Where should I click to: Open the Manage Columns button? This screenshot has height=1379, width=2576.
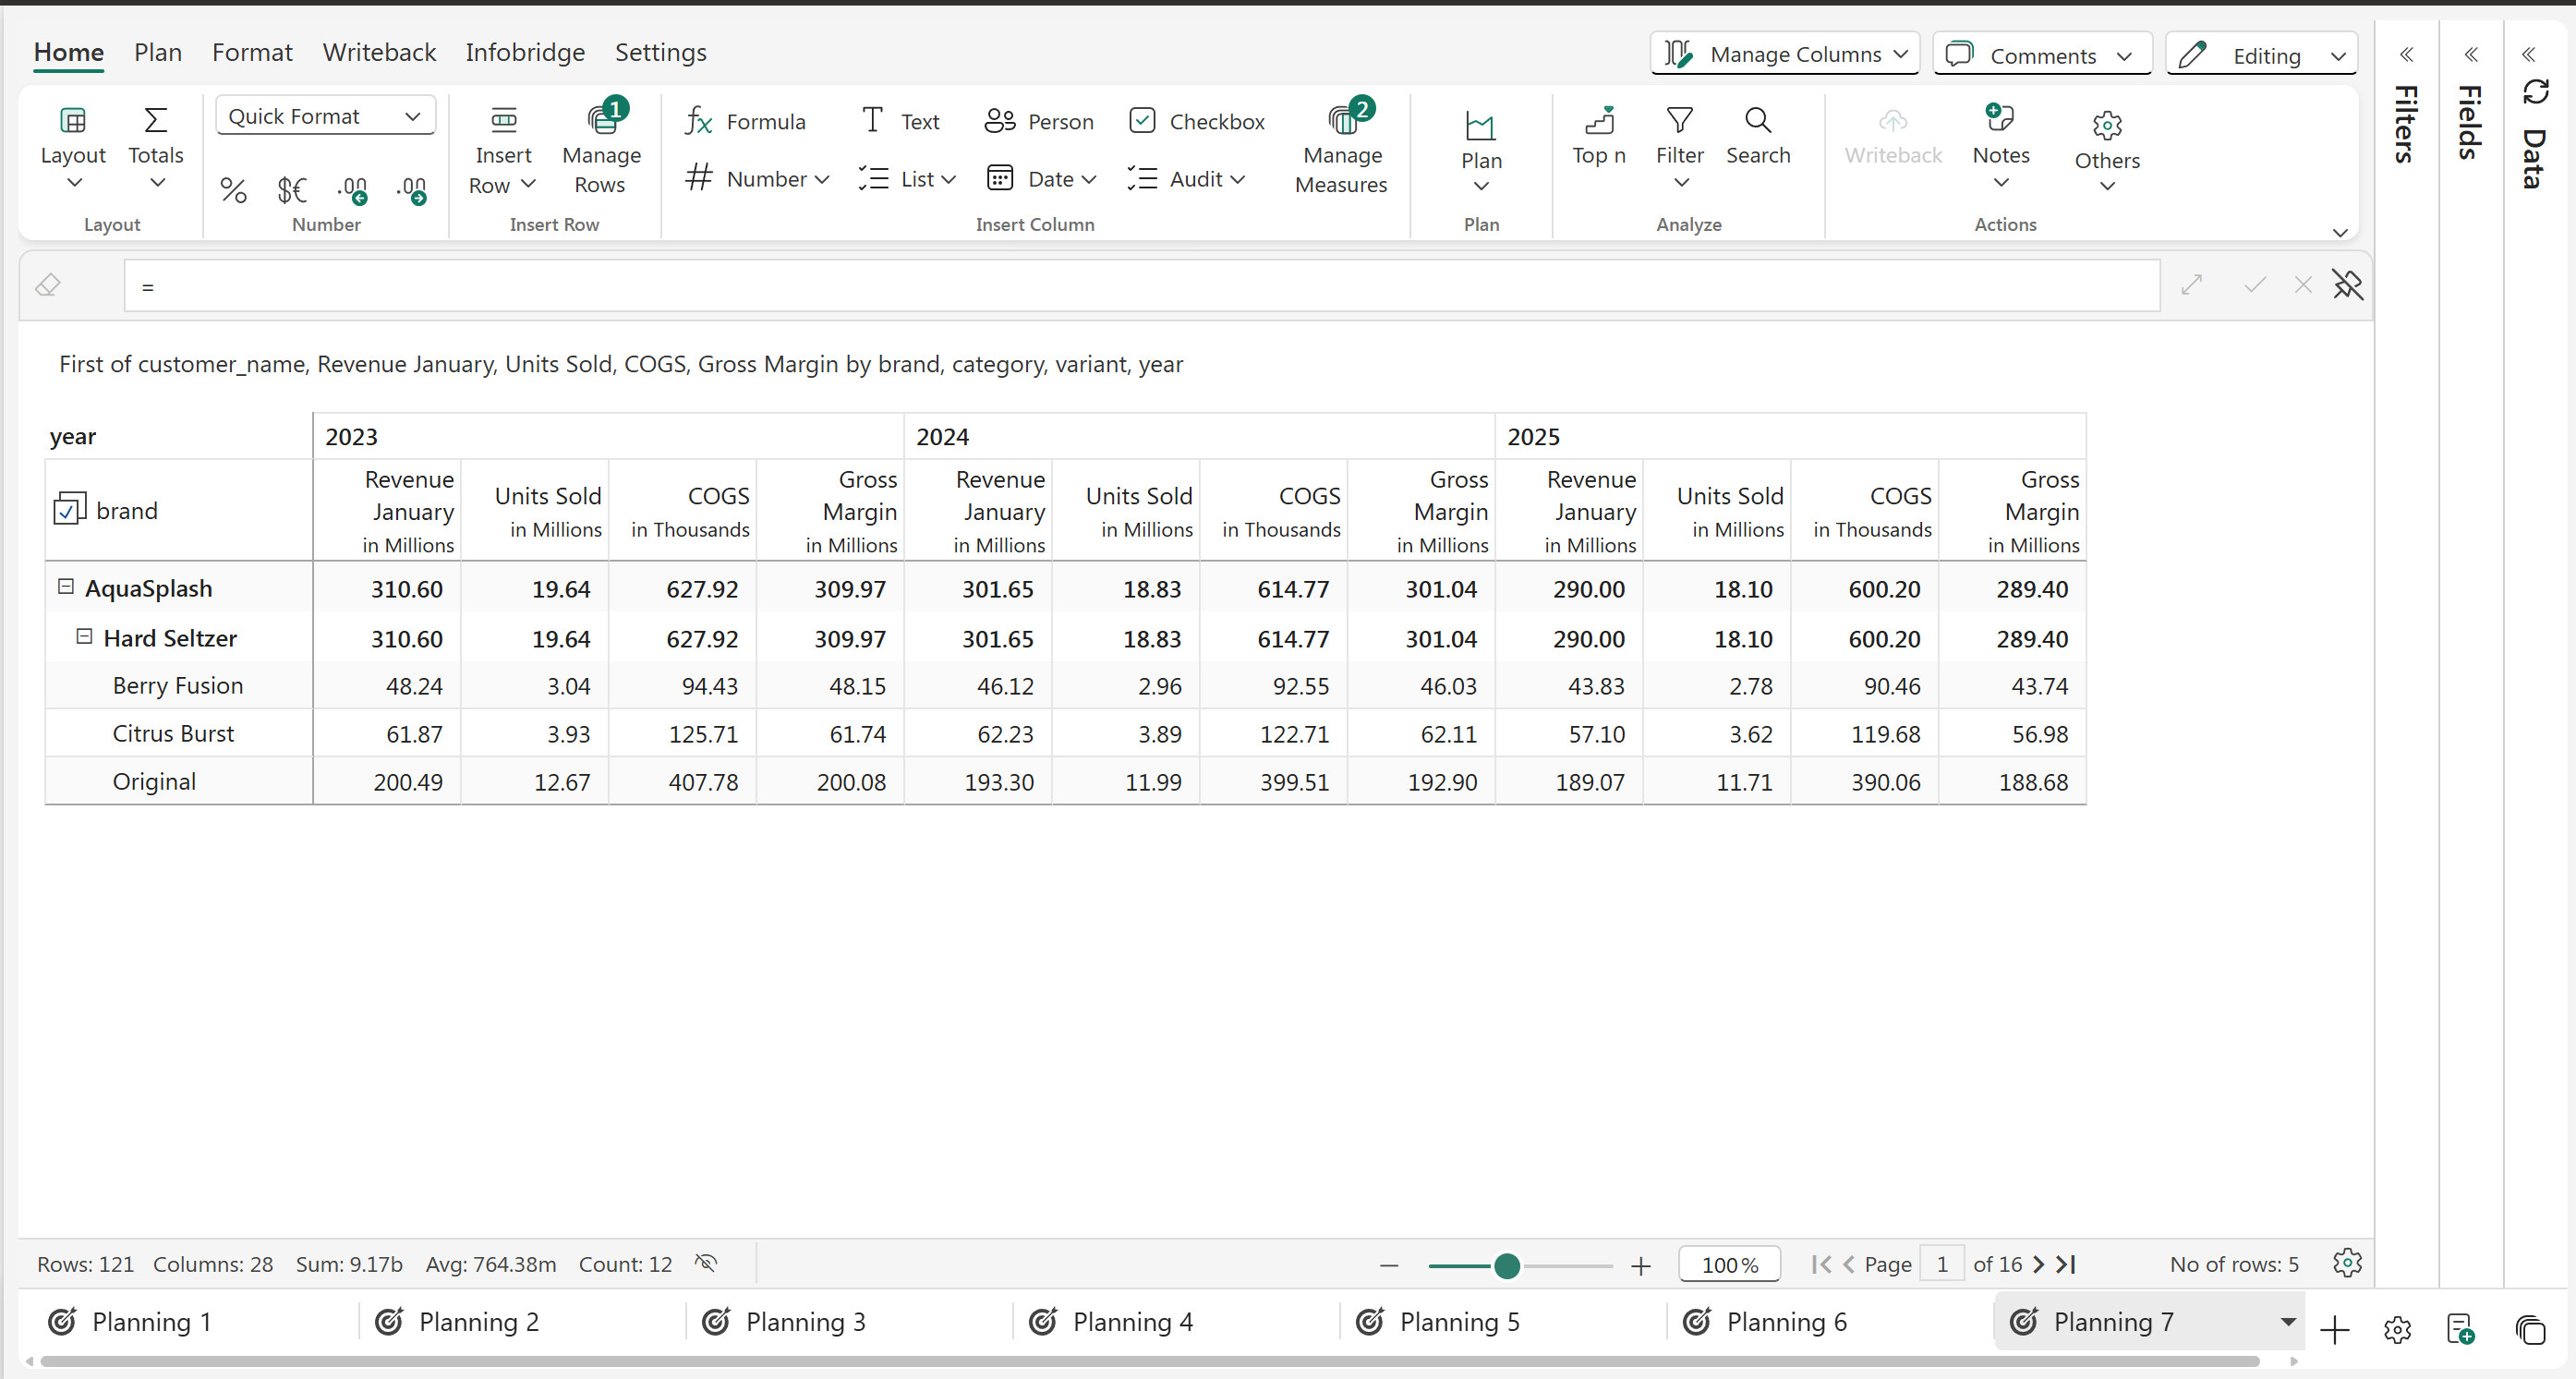point(1784,54)
